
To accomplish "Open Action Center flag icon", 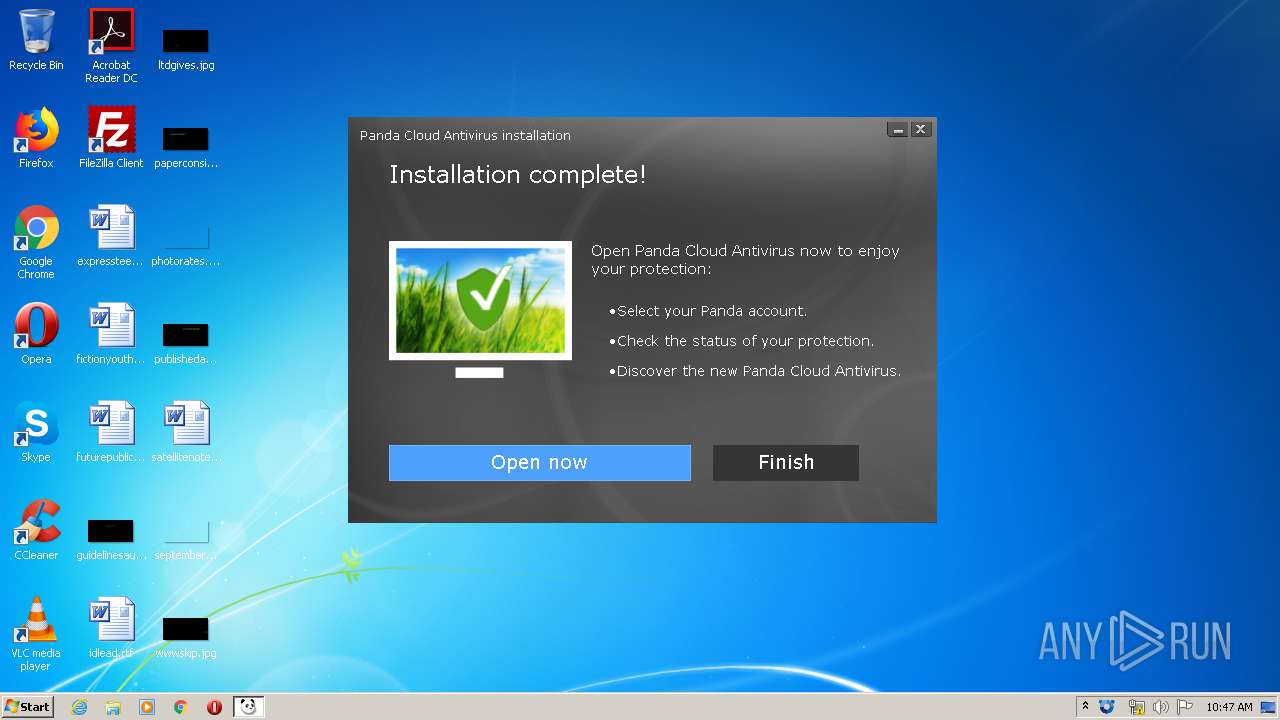I will (1184, 707).
